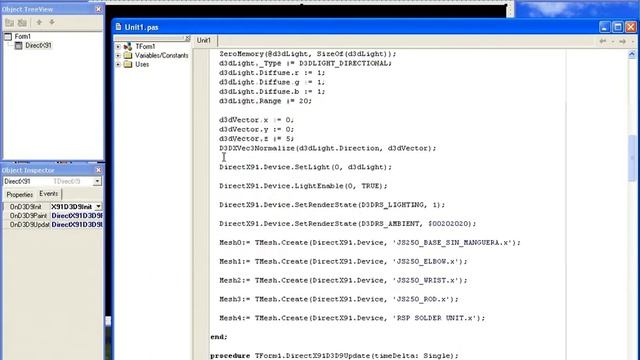This screenshot has width=640, height=360.
Task: Select the OnD3D9Paint event row
Action: tap(52, 216)
